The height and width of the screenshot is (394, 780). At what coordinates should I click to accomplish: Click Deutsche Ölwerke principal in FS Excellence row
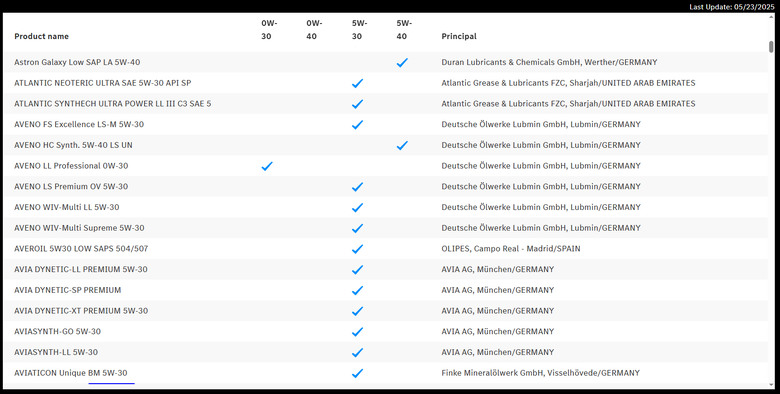(x=541, y=124)
